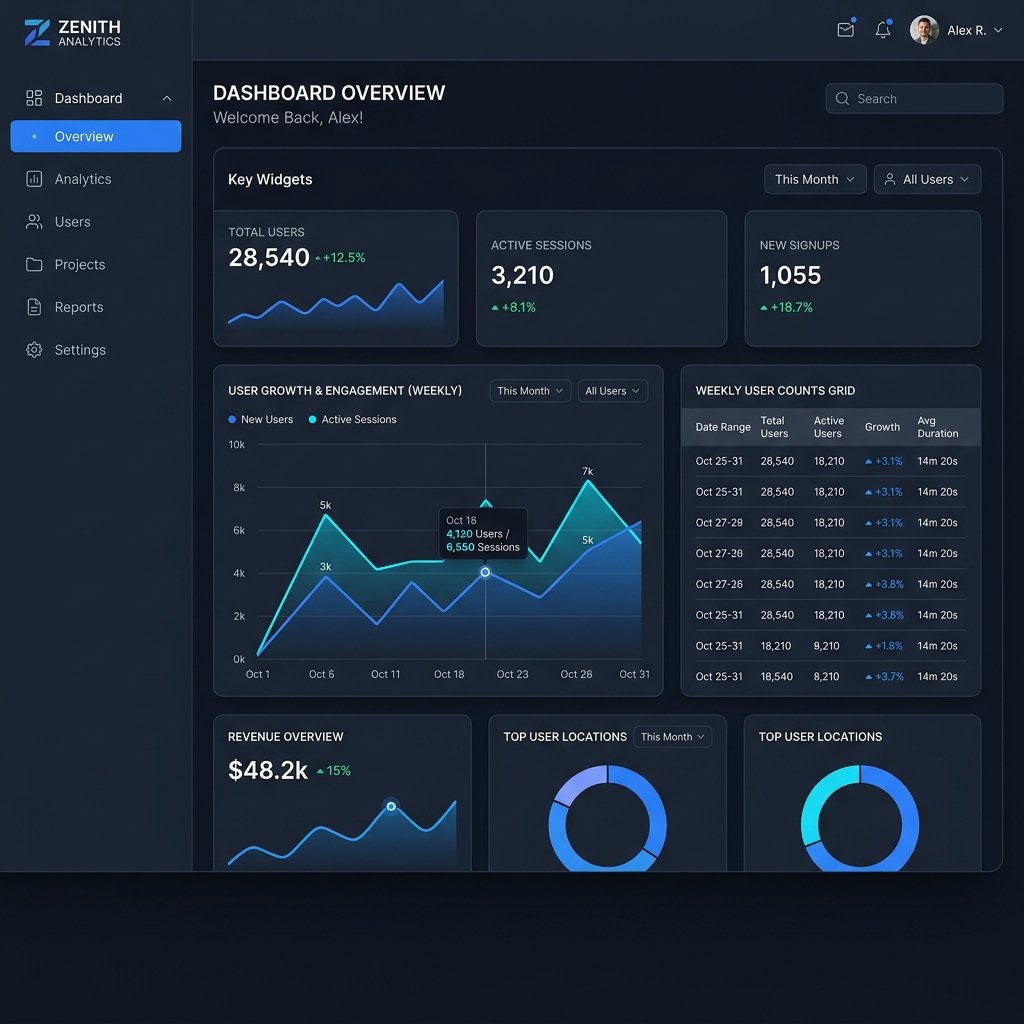Open the Key Widgets This Month dropdown
The image size is (1024, 1024).
(x=815, y=179)
